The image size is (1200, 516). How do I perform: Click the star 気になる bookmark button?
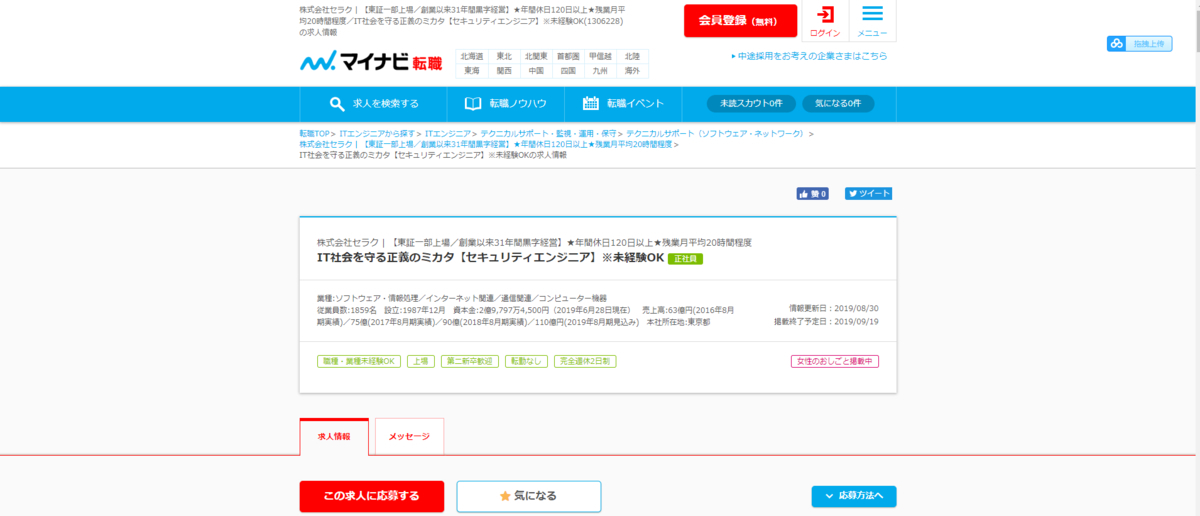[529, 496]
